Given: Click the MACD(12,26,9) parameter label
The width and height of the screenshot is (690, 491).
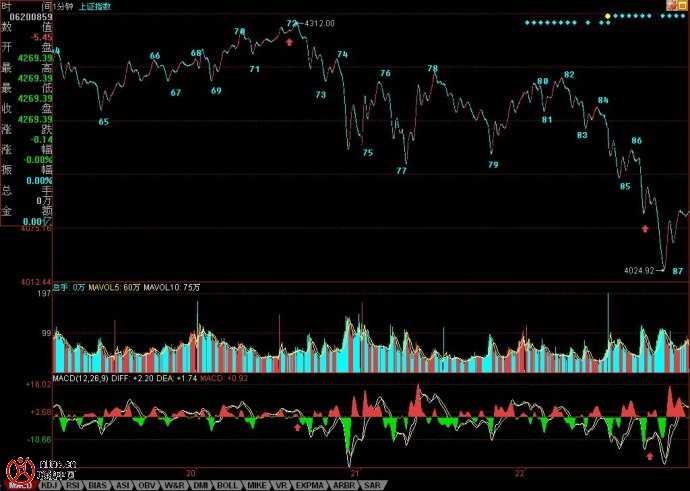Looking at the screenshot, I should tap(81, 378).
